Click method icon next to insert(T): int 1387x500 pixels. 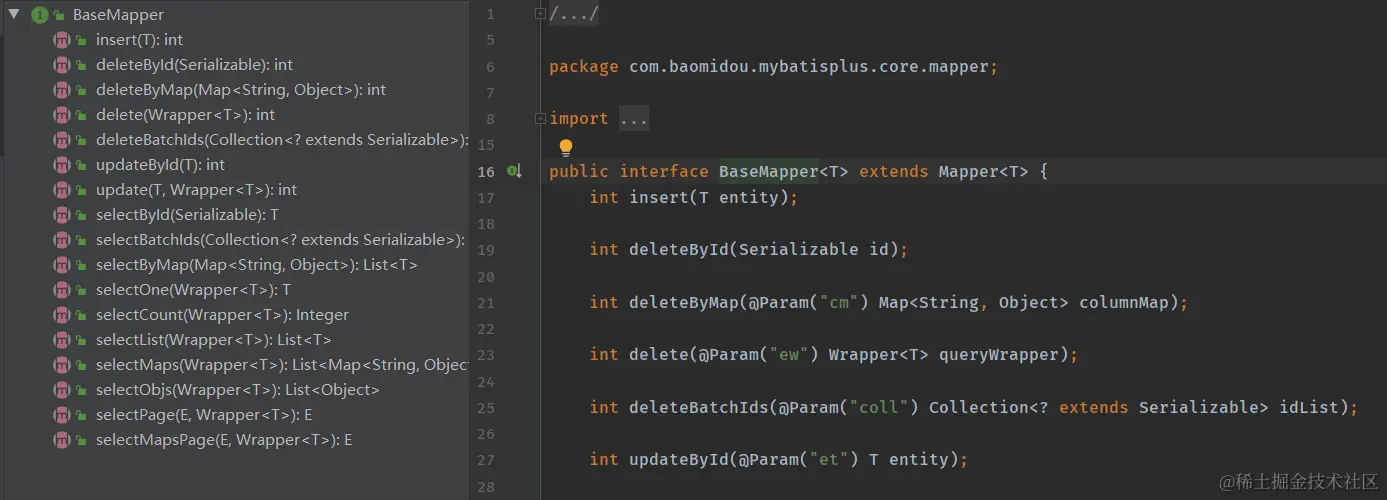(62, 40)
